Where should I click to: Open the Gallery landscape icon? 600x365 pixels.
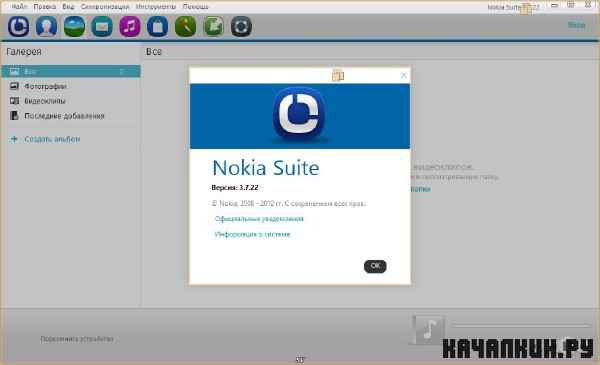[x=74, y=26]
